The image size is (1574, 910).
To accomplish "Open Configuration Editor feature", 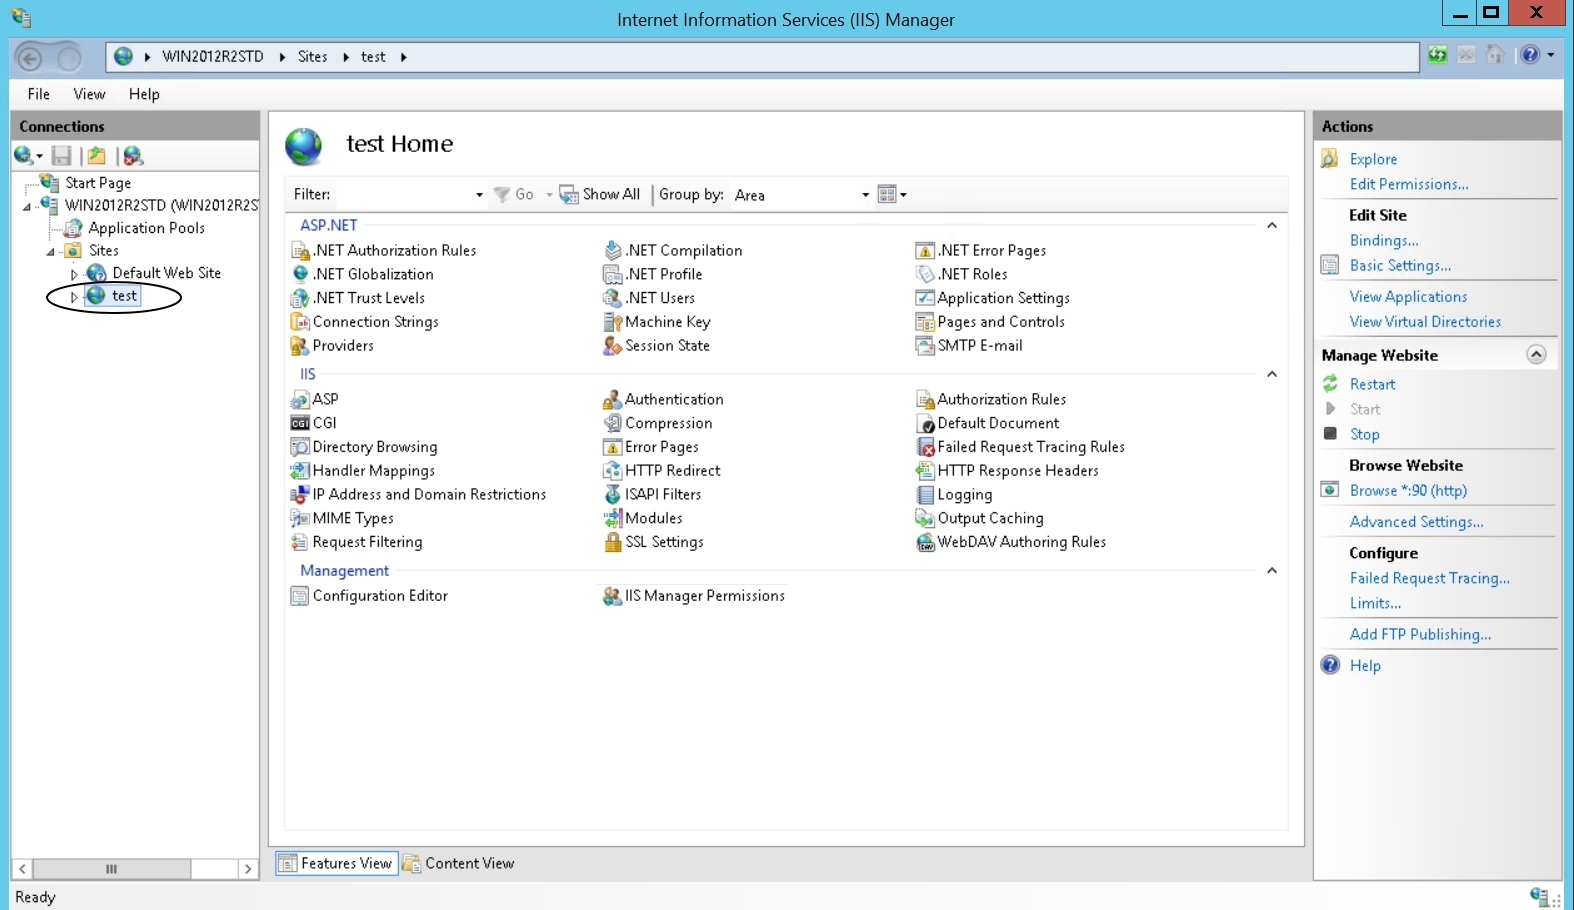I will tap(369, 596).
